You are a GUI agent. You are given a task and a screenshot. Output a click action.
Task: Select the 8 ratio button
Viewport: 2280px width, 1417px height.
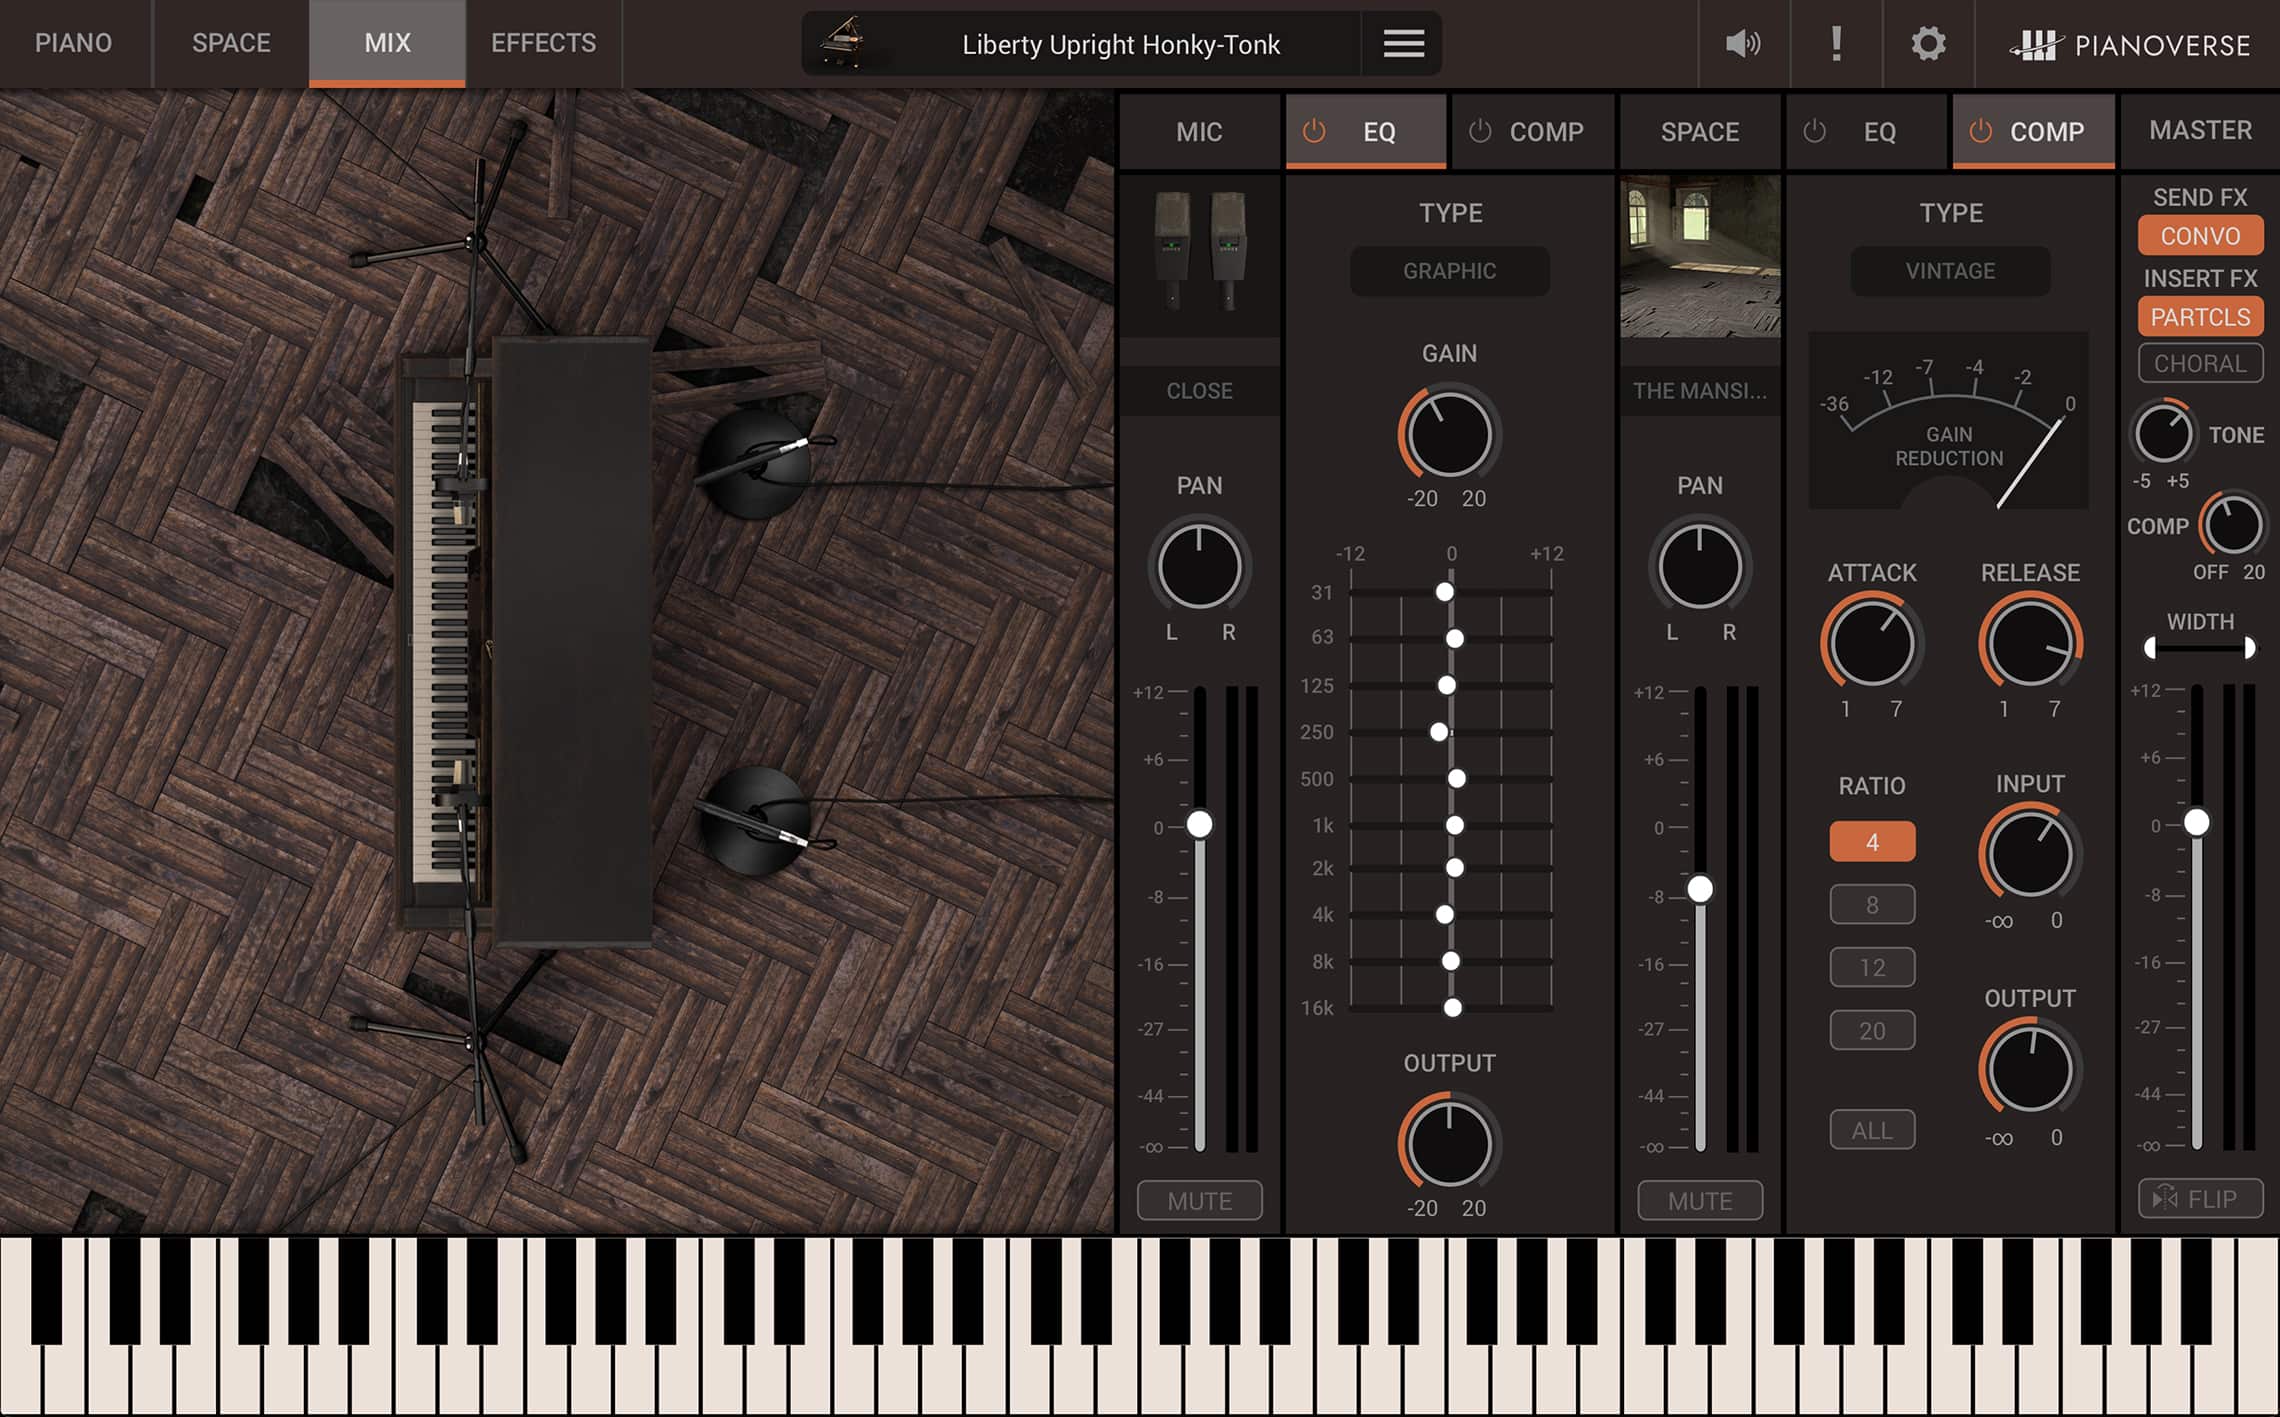pyautogui.click(x=1871, y=903)
